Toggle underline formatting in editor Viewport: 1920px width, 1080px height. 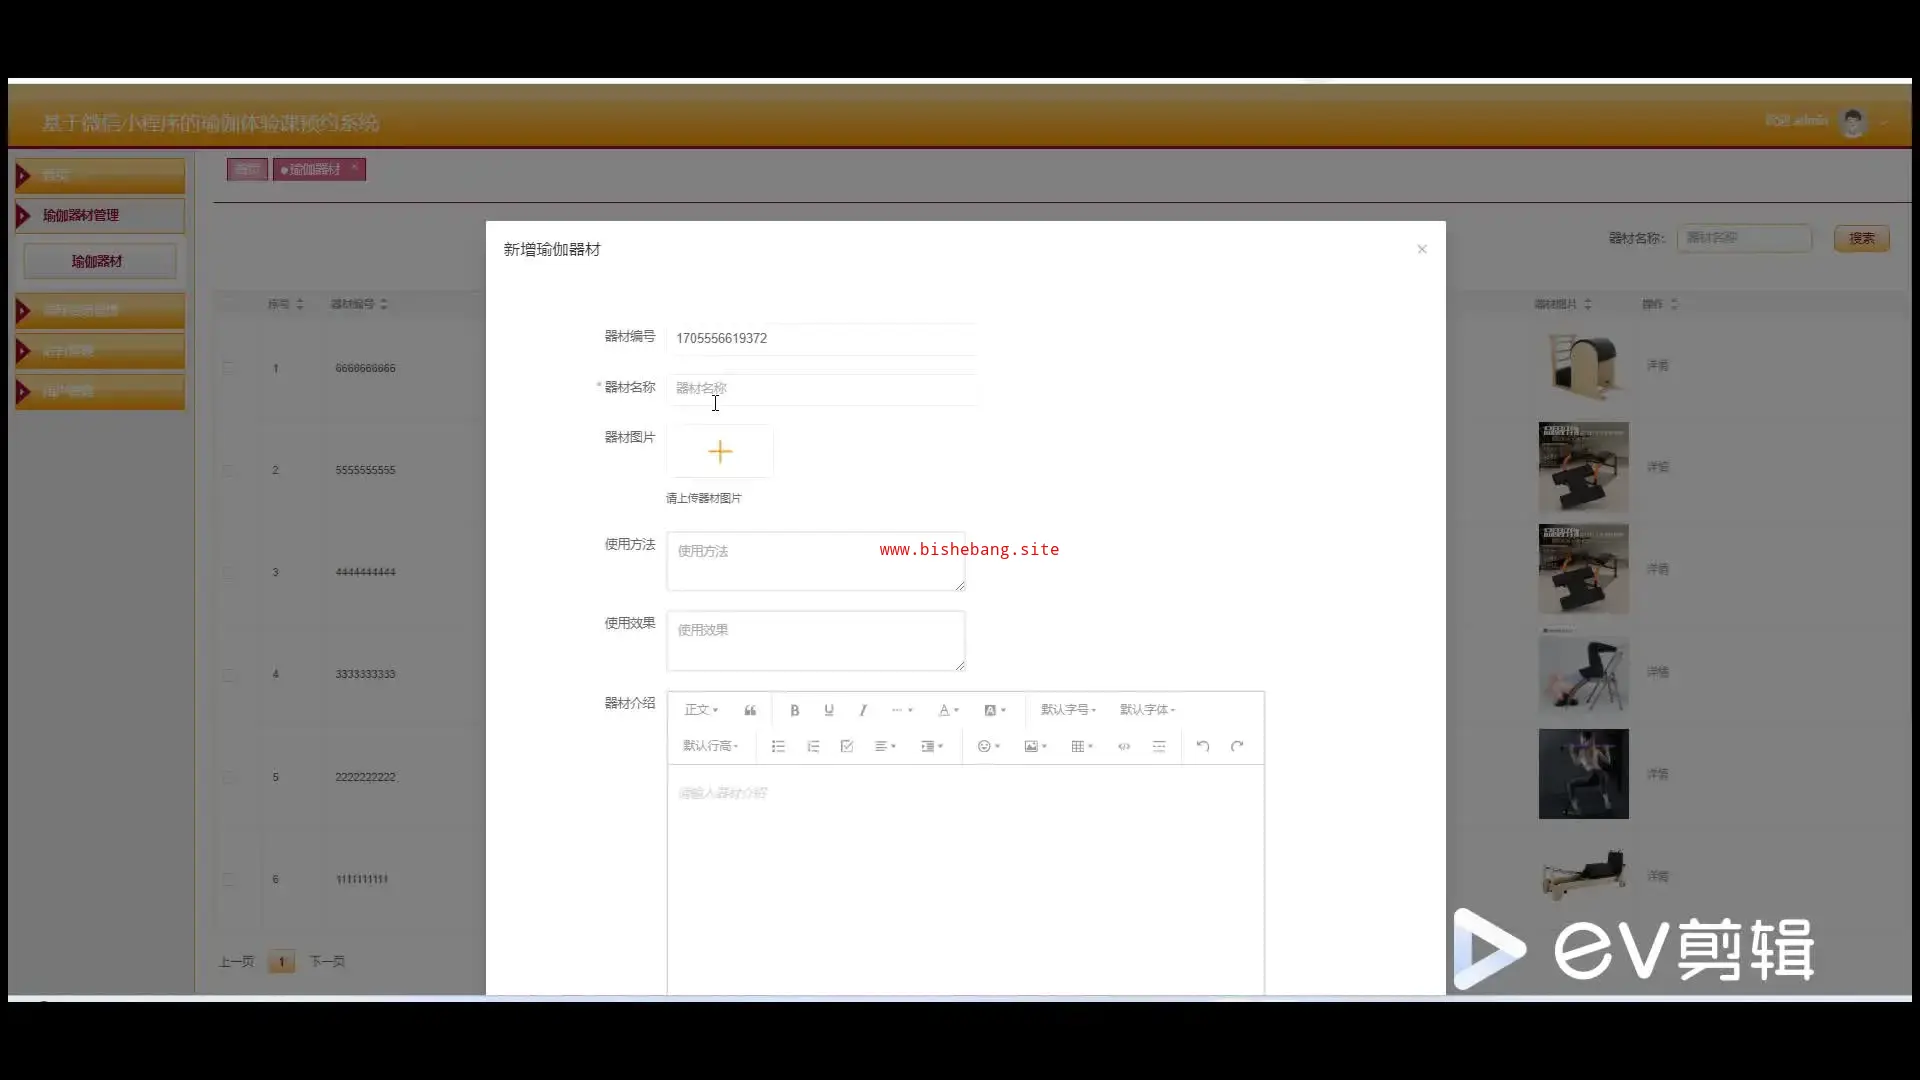(x=829, y=710)
